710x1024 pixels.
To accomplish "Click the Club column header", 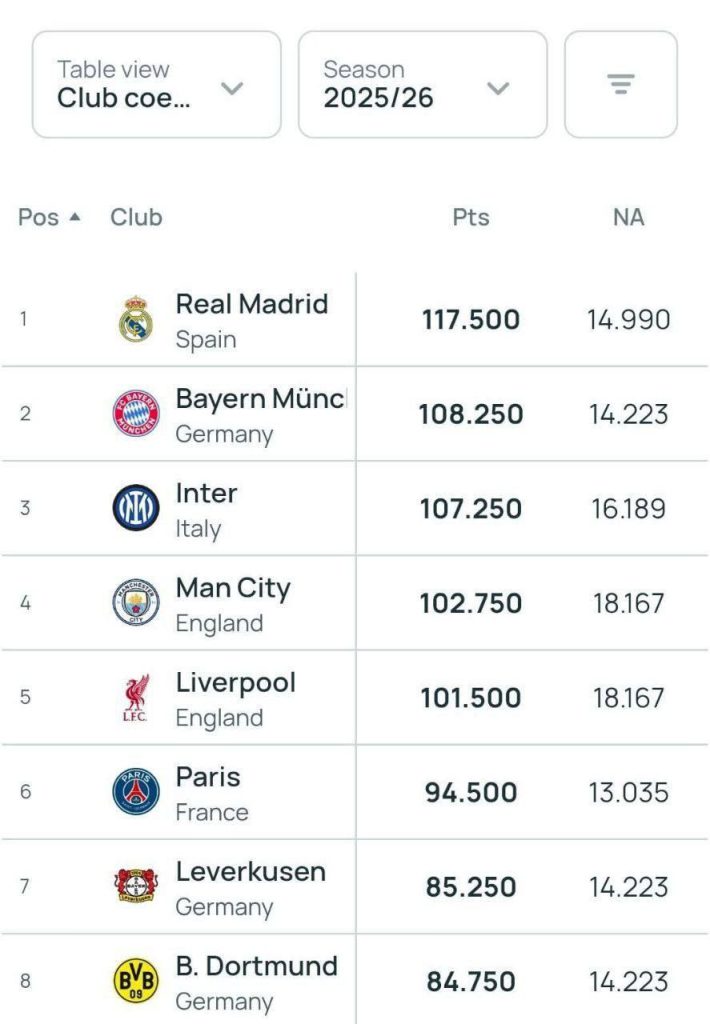I will (136, 217).
